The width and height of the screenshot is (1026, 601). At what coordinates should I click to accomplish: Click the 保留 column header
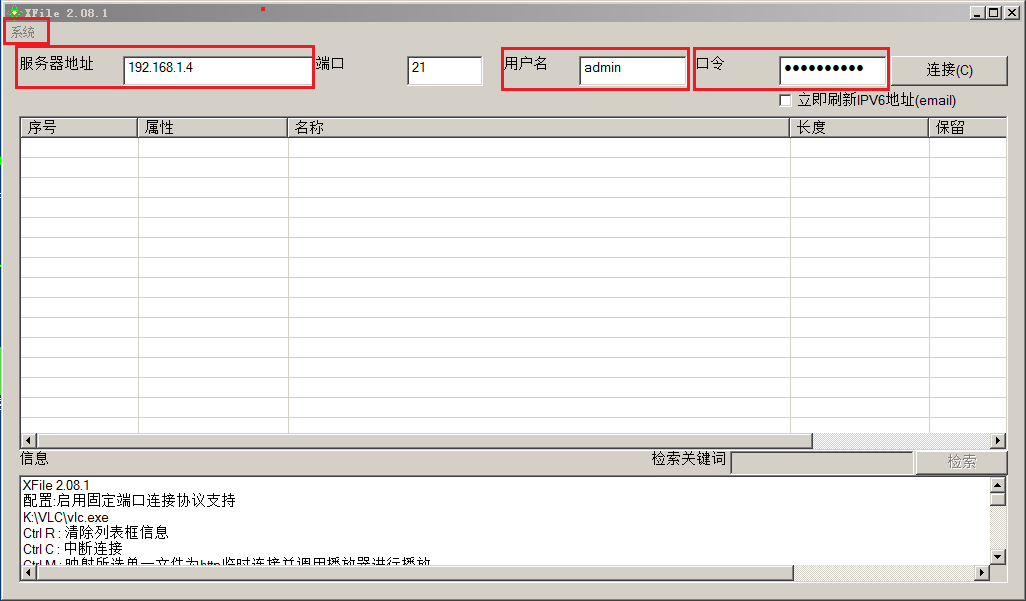point(966,128)
